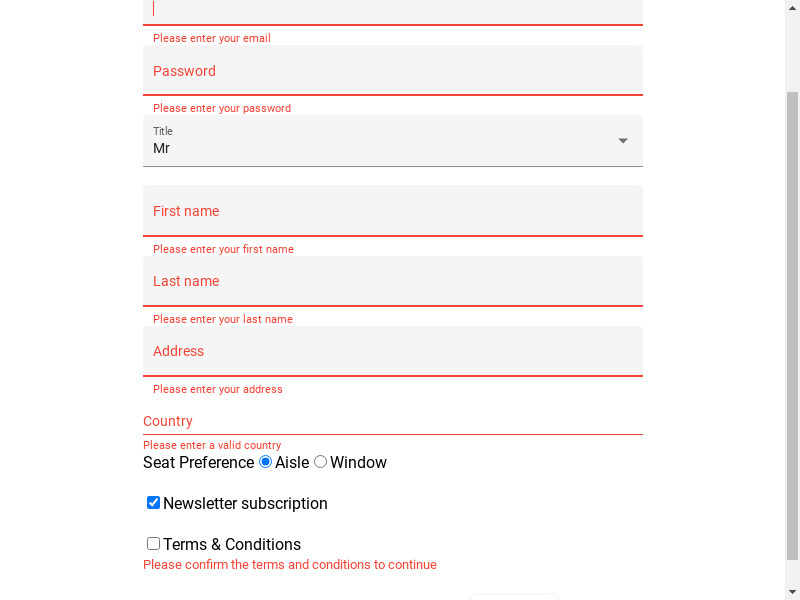The width and height of the screenshot is (800, 600).
Task: Click the "Terms & Conditions" label text
Action: tap(232, 544)
